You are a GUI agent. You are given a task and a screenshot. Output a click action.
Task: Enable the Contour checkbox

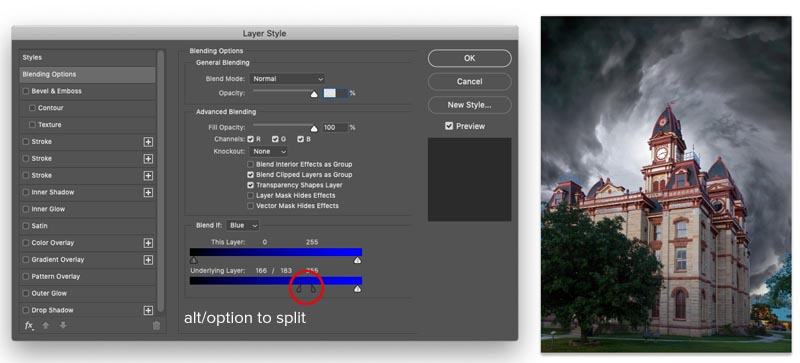pyautogui.click(x=32, y=108)
